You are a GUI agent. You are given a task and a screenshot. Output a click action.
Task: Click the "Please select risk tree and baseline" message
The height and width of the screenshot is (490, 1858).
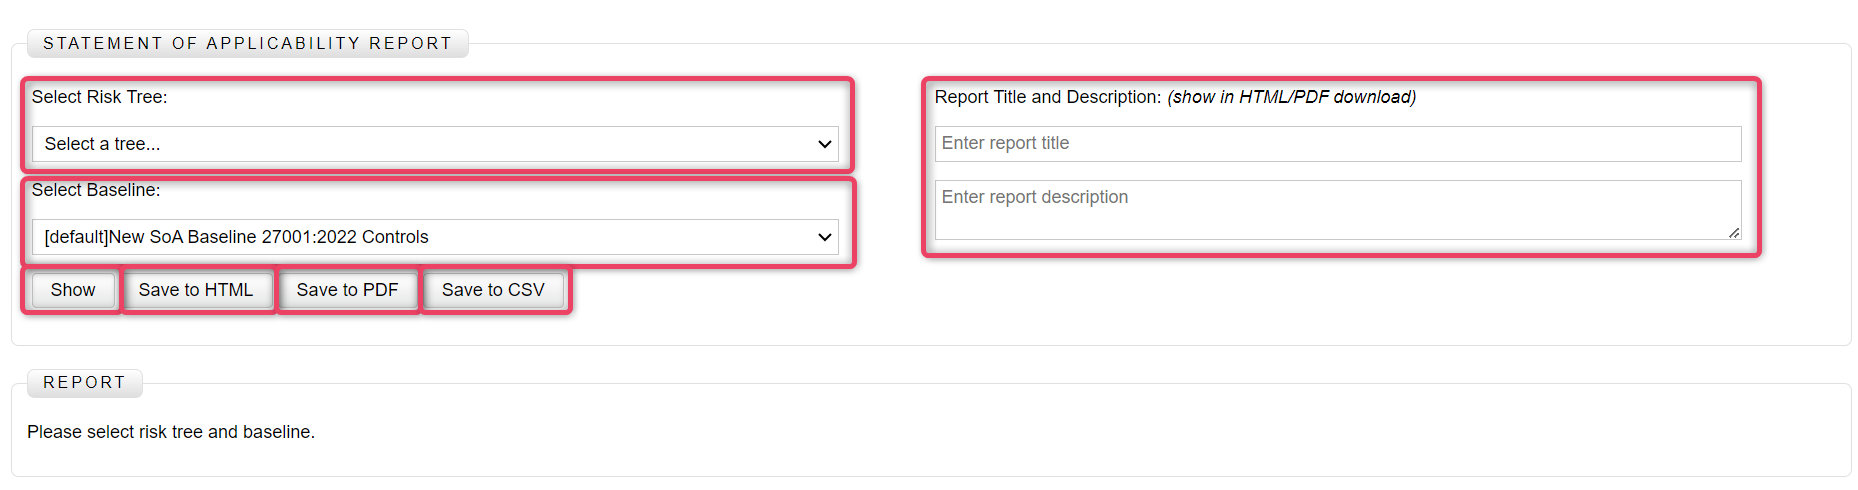[171, 432]
